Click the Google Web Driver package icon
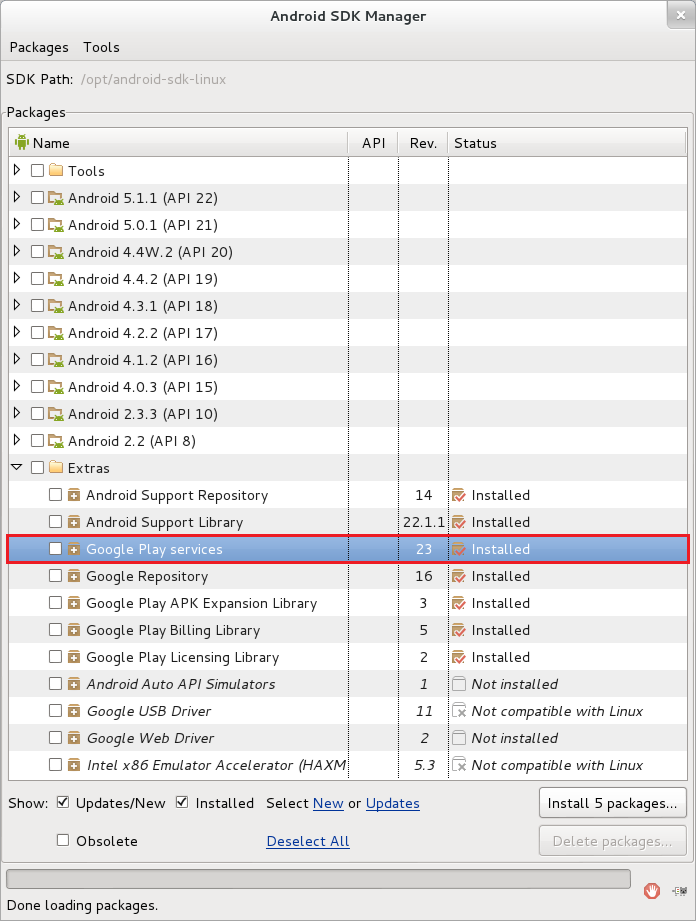Screen dimensions: 696x921 click(74, 738)
